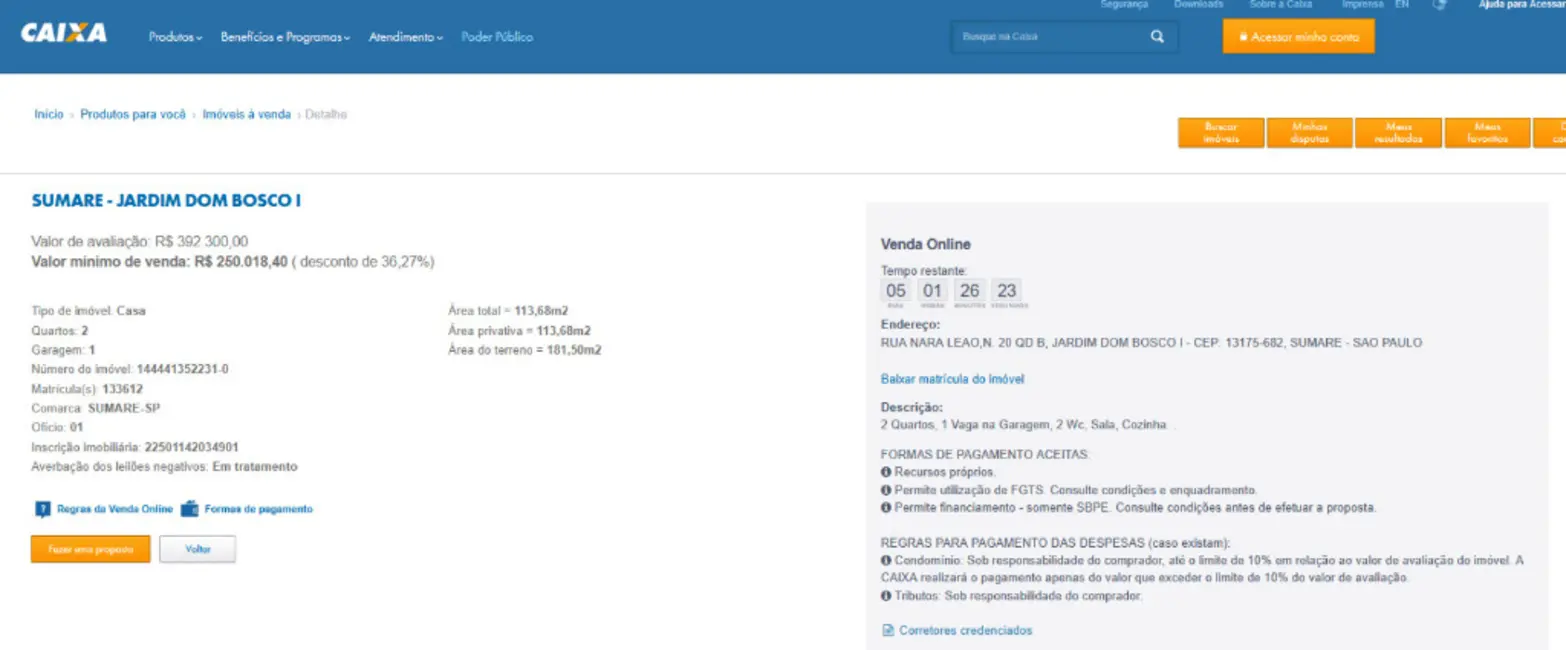Click the Valor de avaliação R$ 392.300,00 text
The width and height of the screenshot is (1566, 650).
(140, 241)
